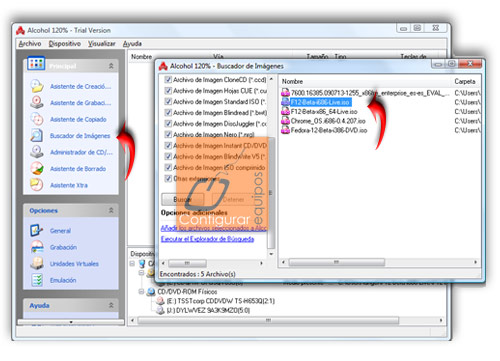Open the Administrador de CD/DVD icon
The height and width of the screenshot is (361, 500).
coord(37,152)
